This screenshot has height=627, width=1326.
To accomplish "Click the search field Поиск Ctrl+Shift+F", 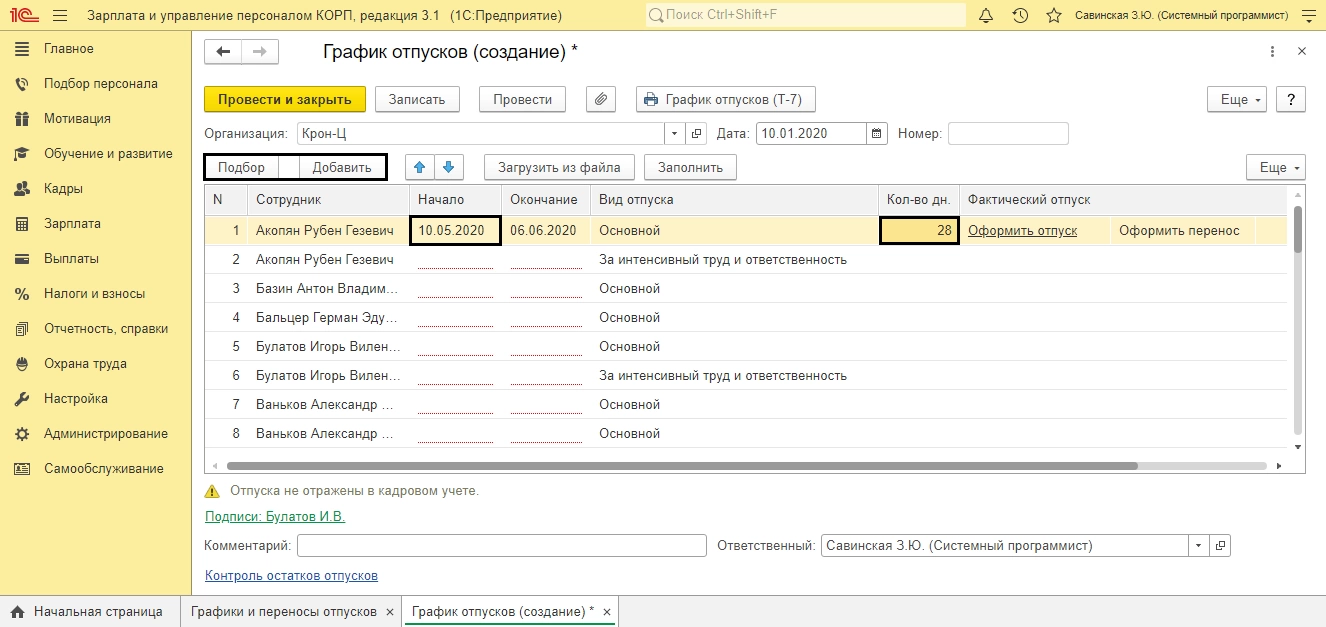I will click(x=806, y=16).
